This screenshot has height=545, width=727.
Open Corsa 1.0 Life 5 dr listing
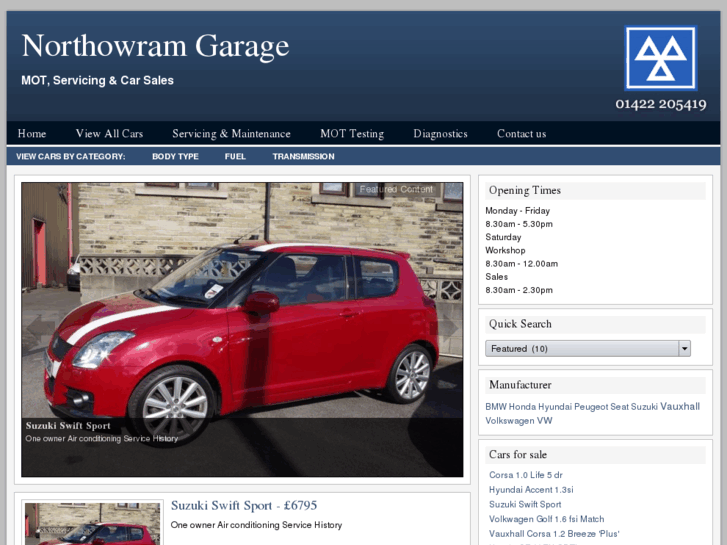(525, 475)
